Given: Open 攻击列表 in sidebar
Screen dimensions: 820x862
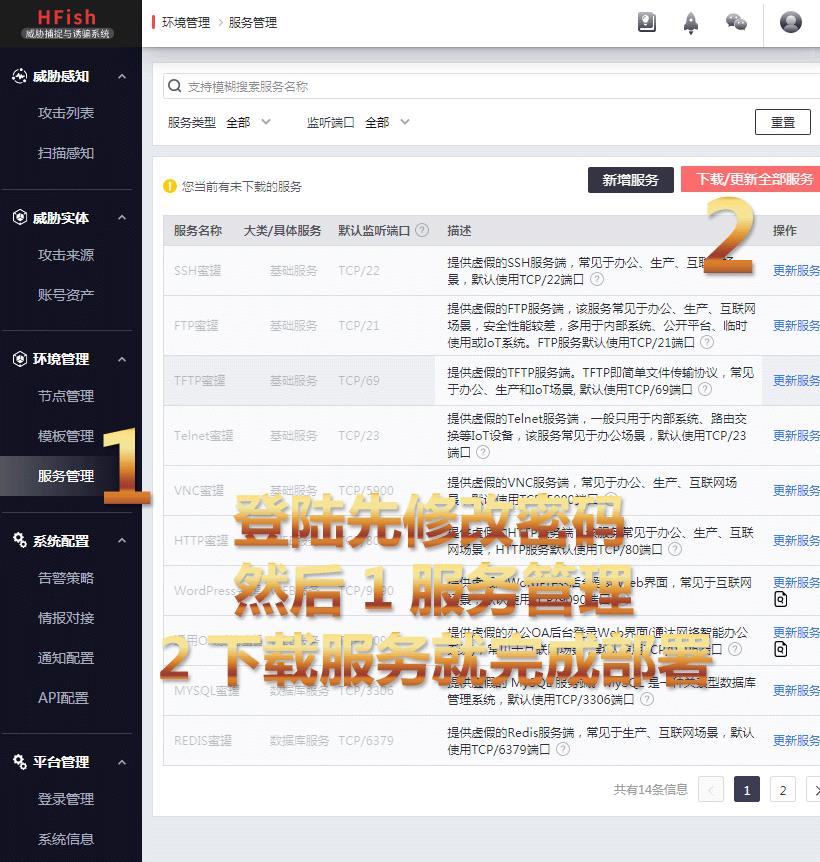Looking at the screenshot, I should click(66, 113).
